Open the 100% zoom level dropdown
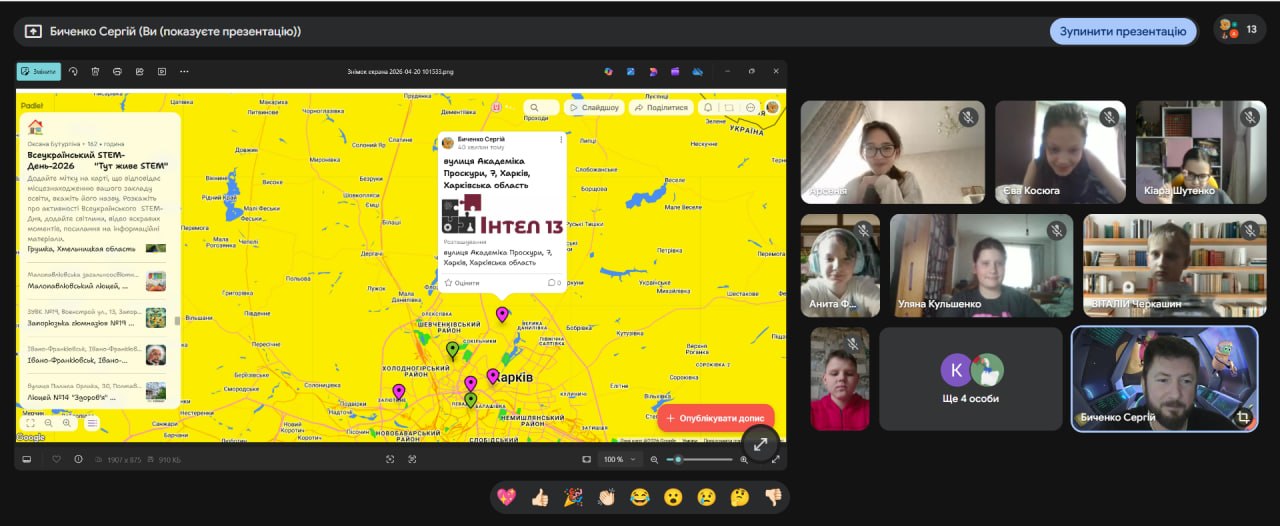The width and height of the screenshot is (1280, 526). (616, 460)
